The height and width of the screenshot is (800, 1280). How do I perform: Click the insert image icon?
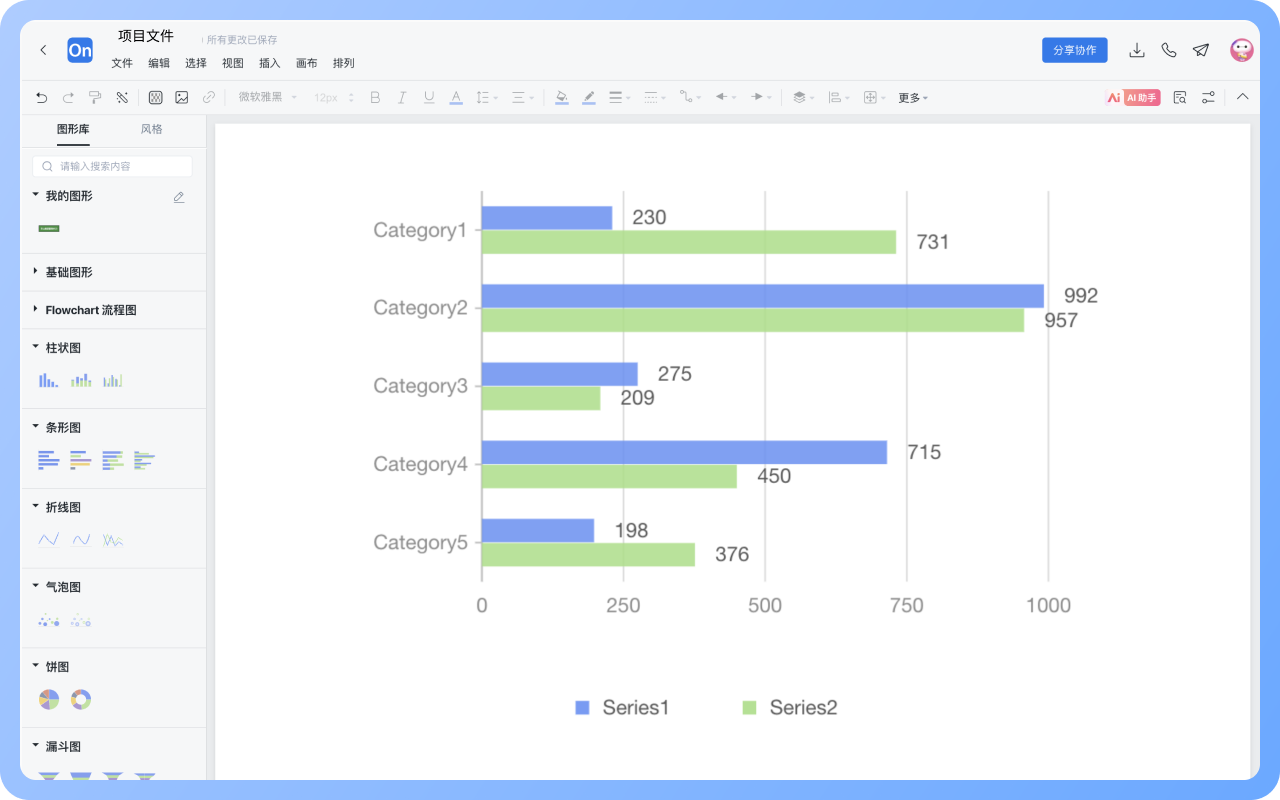point(181,98)
